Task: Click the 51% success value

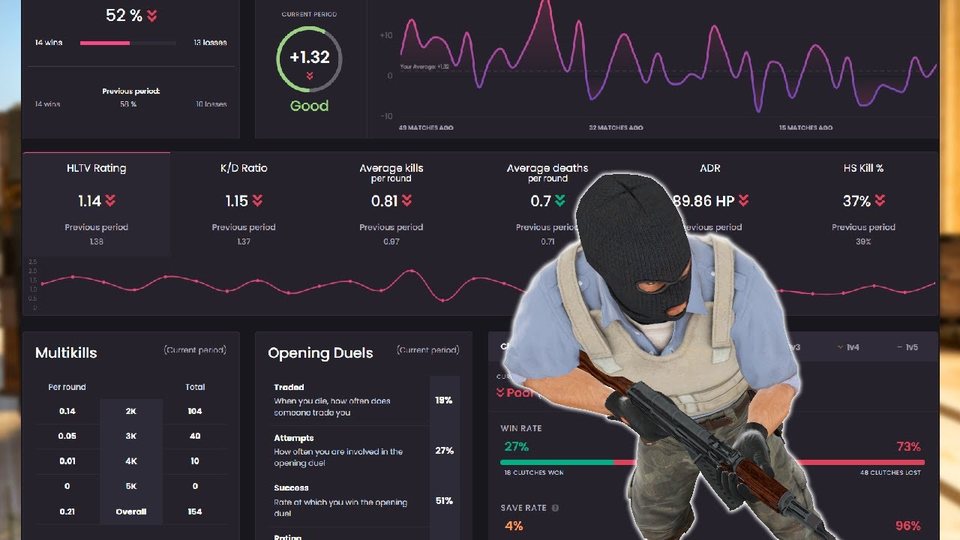Action: click(444, 501)
